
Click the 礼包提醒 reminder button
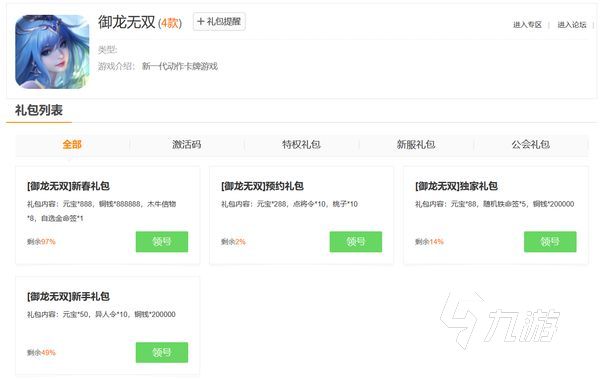[x=219, y=22]
